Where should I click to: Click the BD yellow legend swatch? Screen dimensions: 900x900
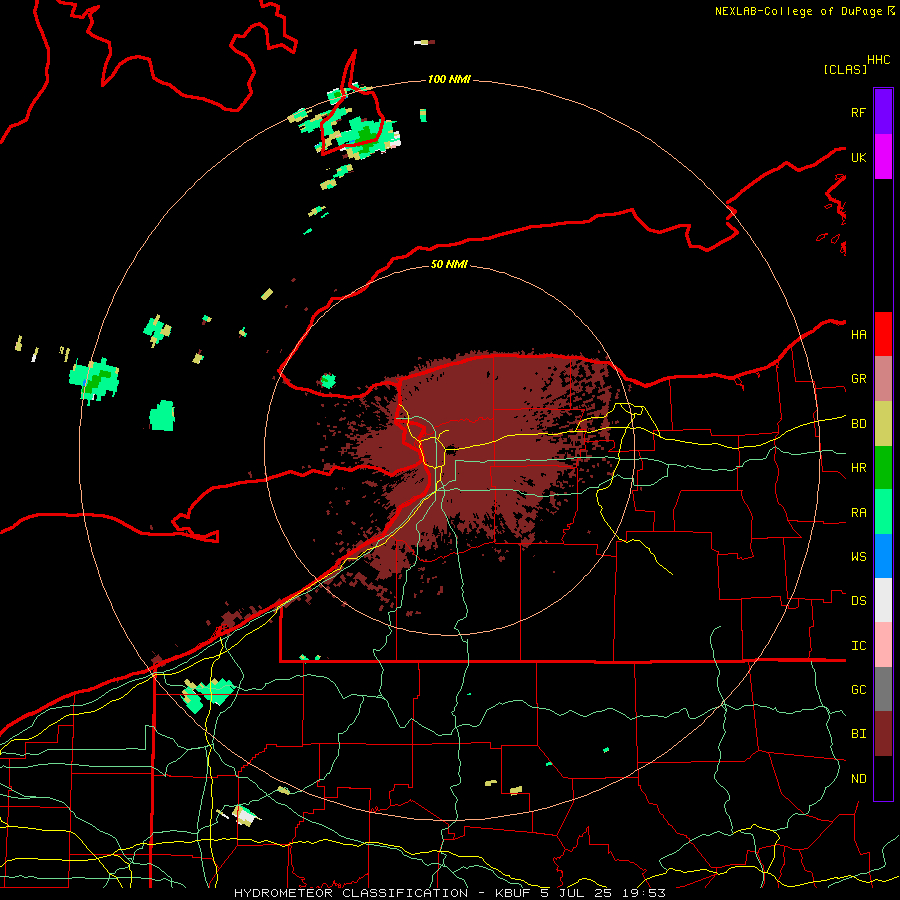(x=883, y=424)
